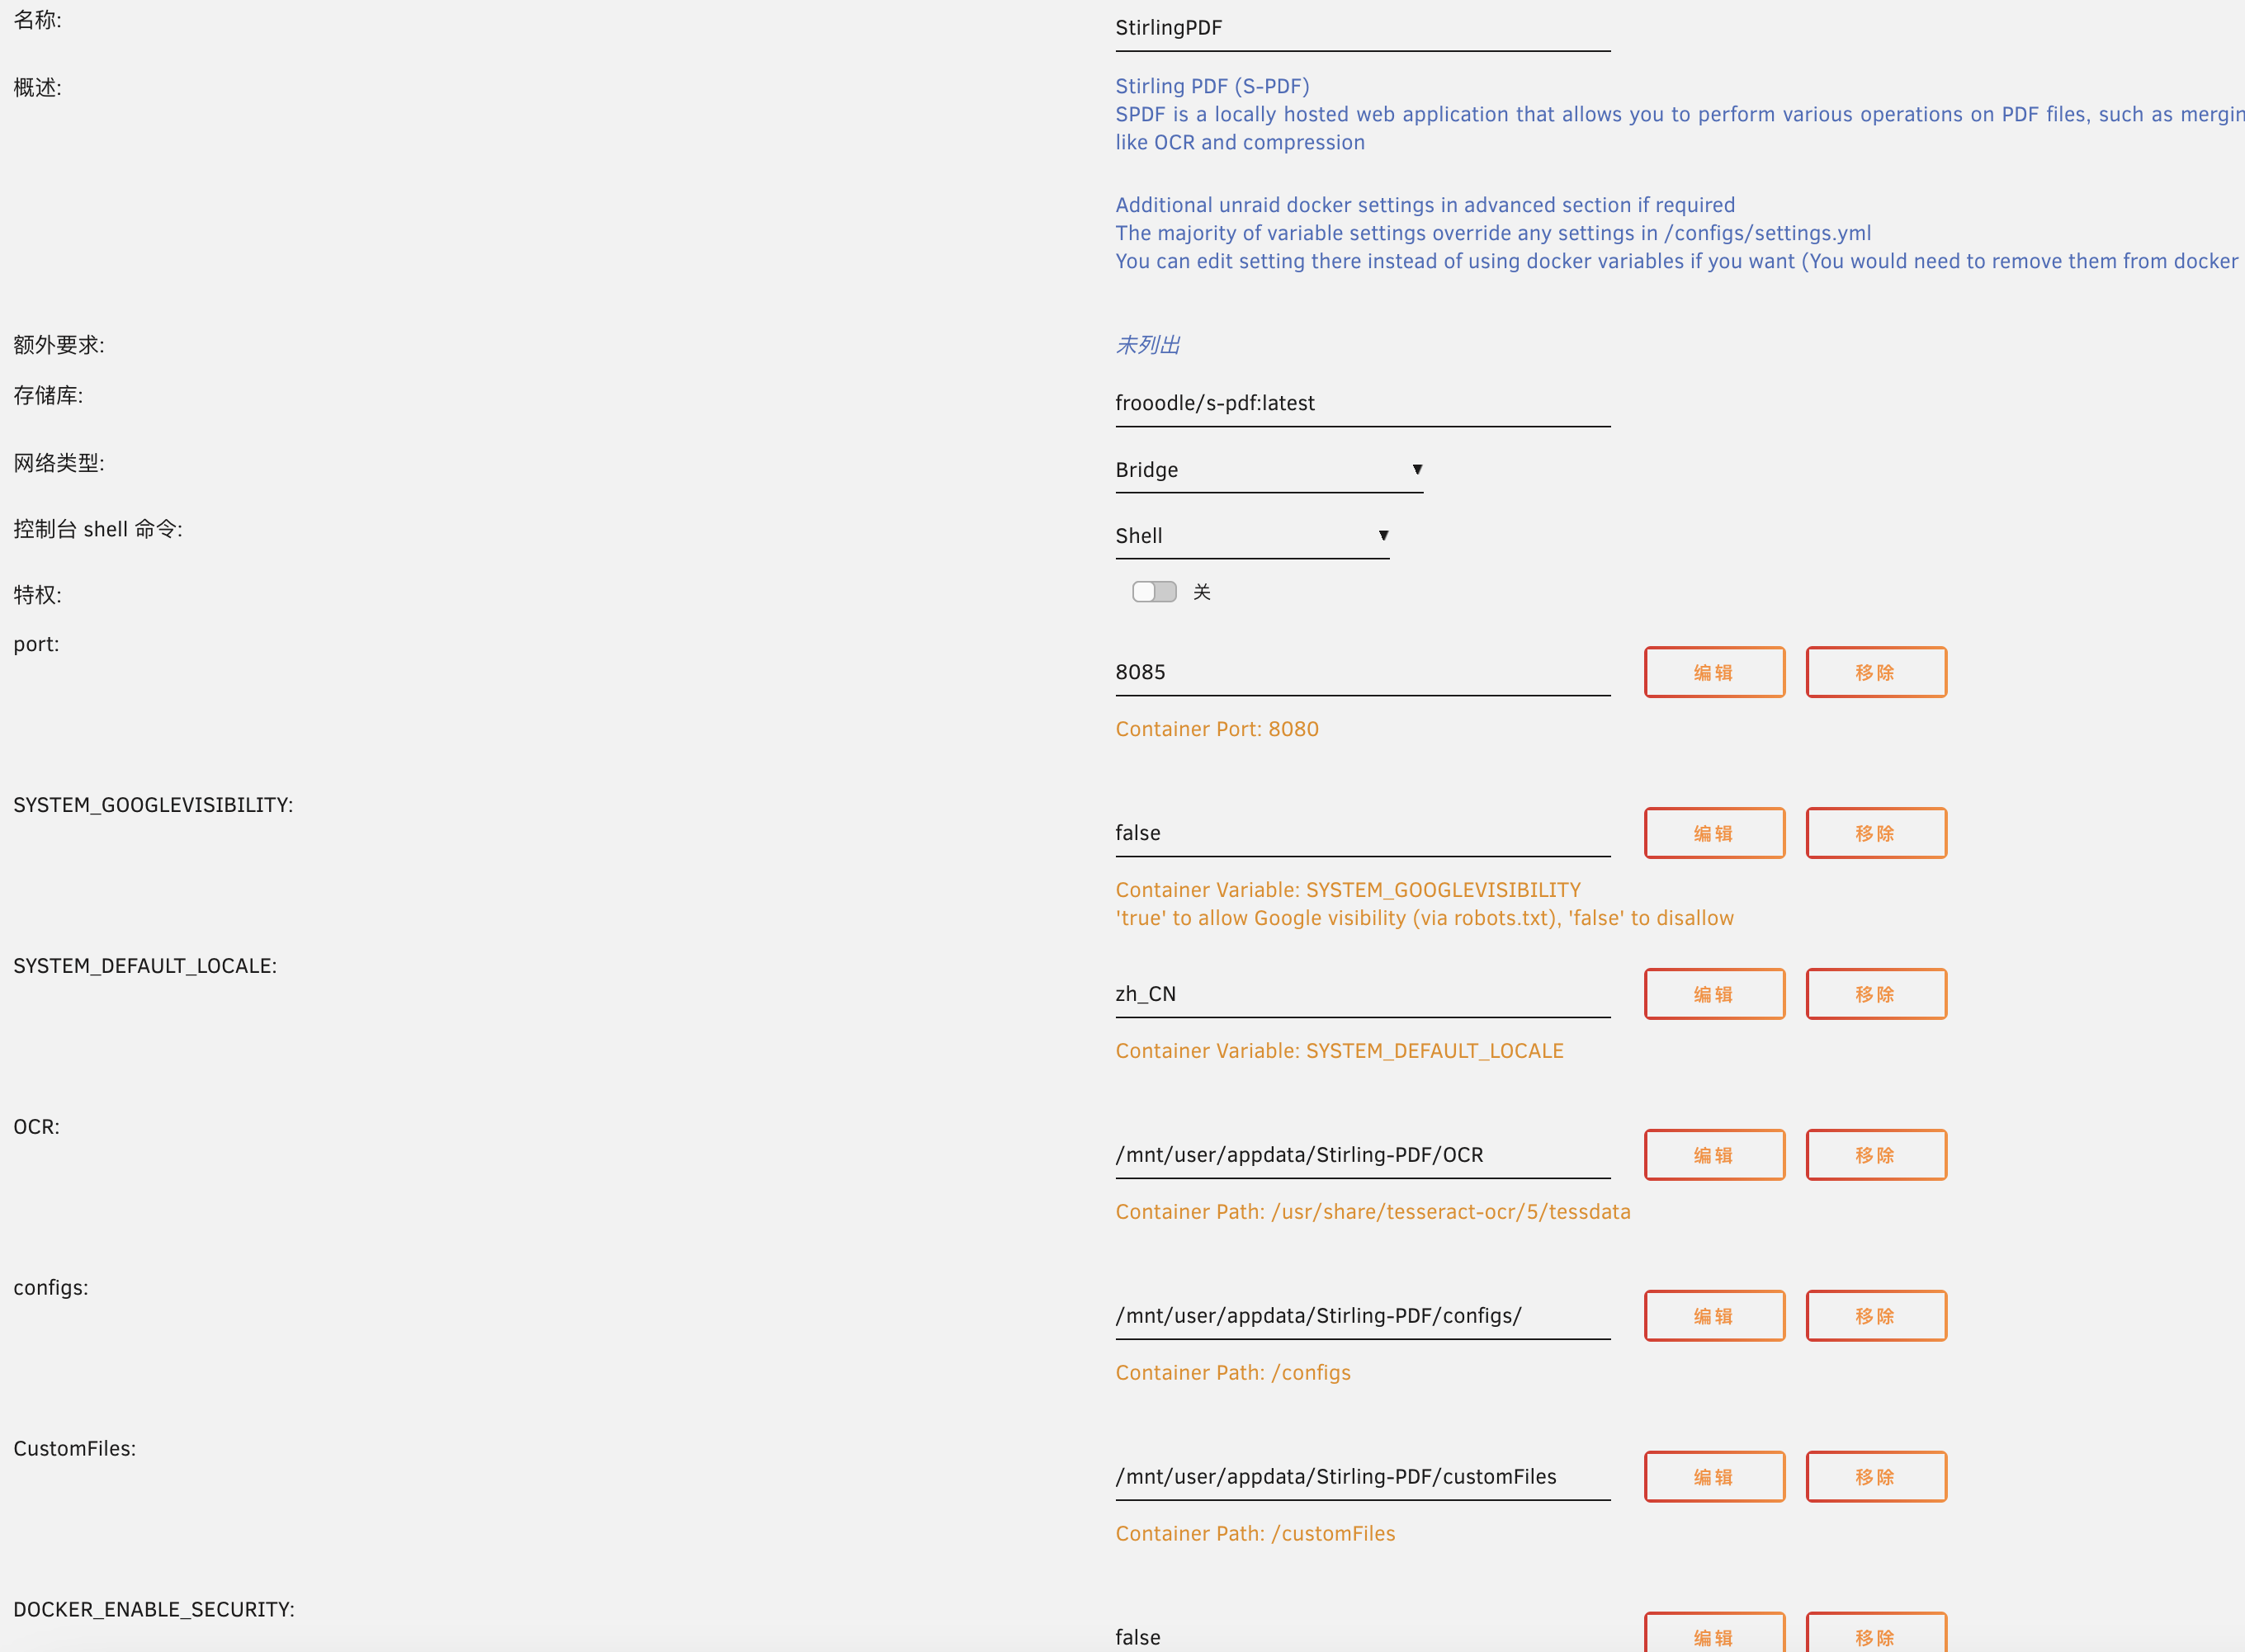
Task: Click the 额外要求 label
Action: coord(59,345)
